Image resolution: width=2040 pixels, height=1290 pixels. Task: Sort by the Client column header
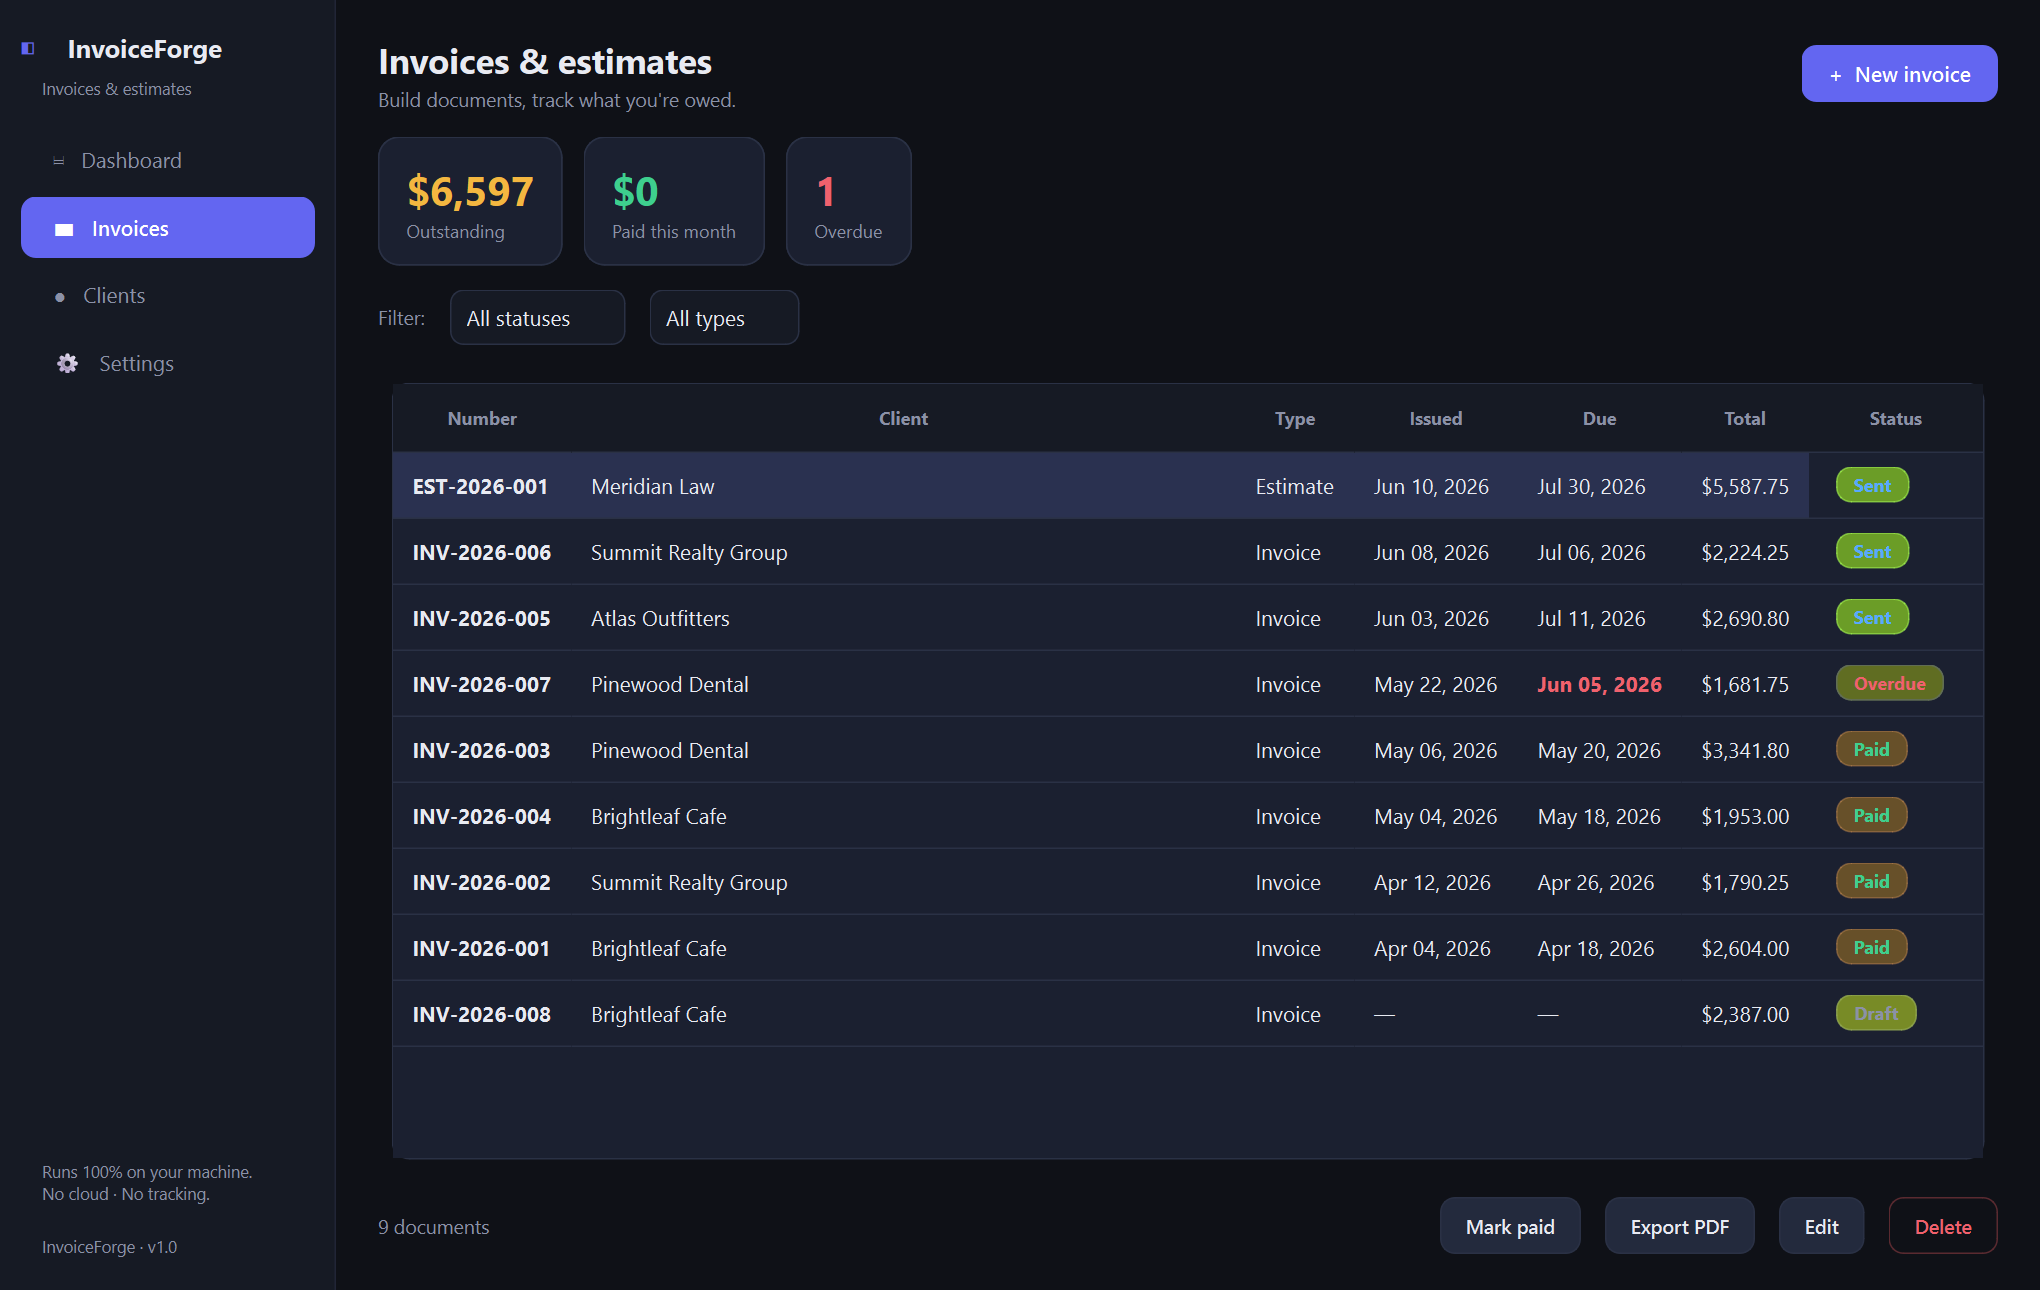point(903,419)
